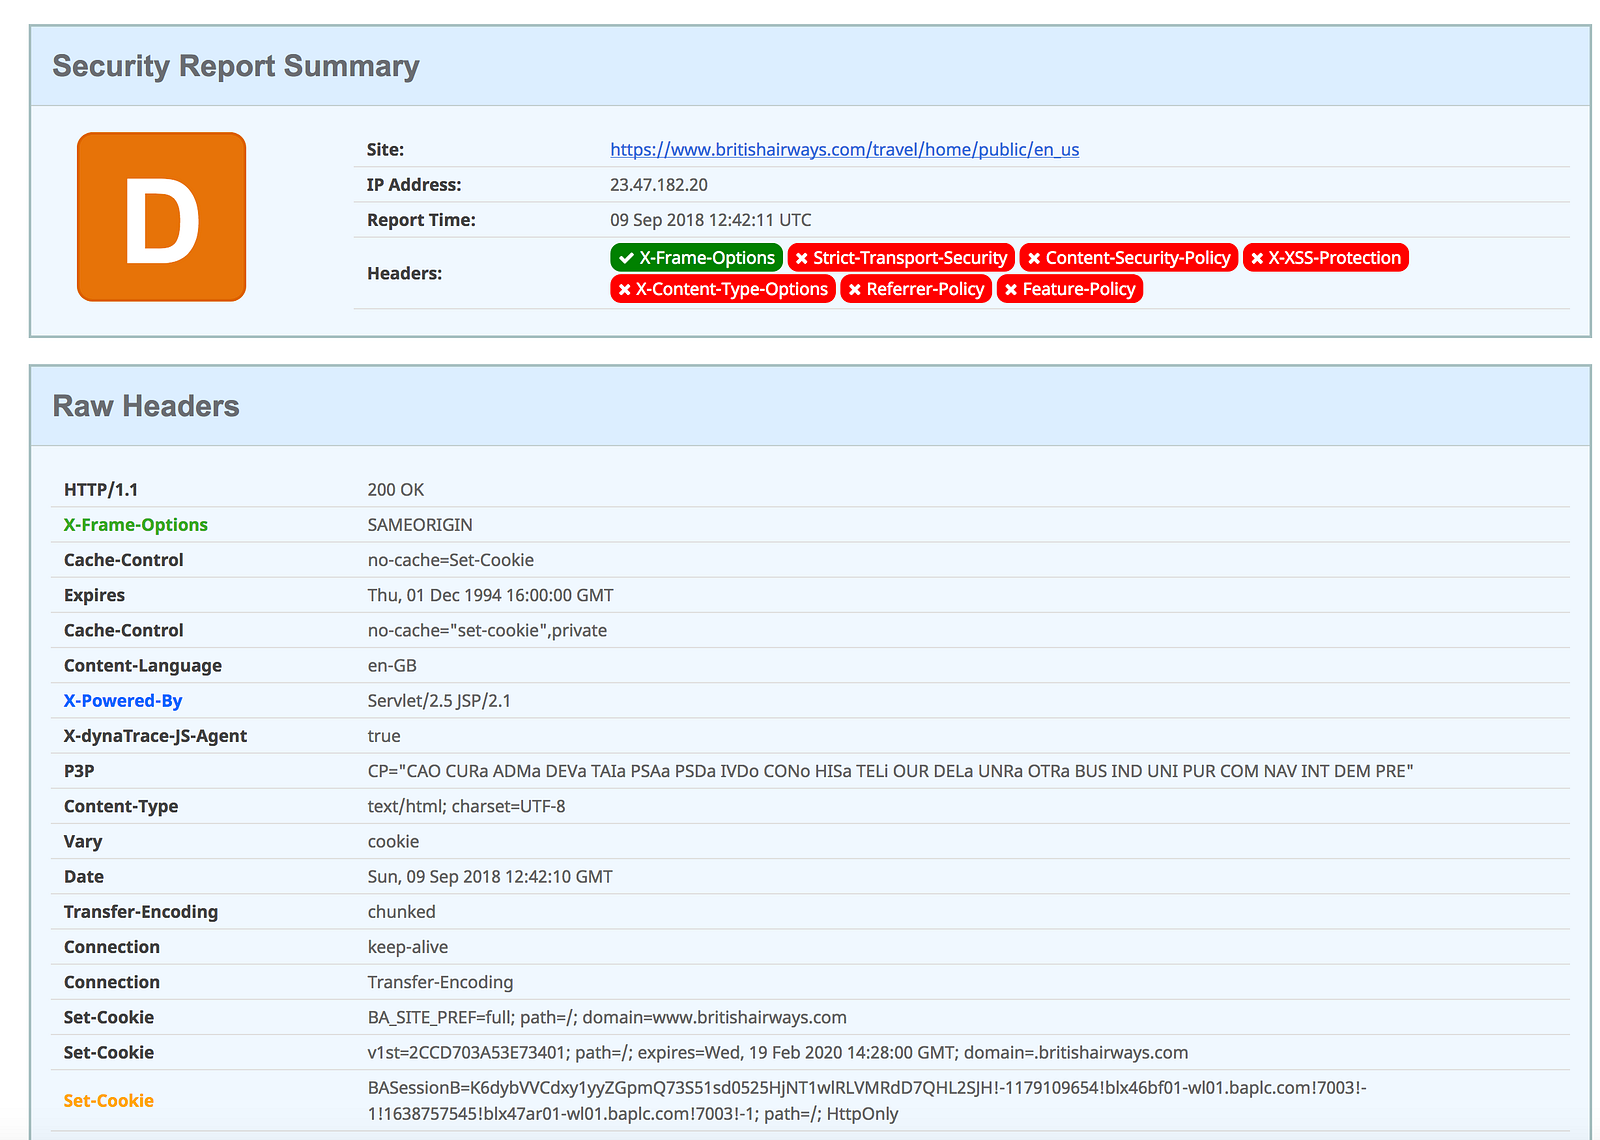Screen dimensions: 1600x1140
Task: Click the Strict-Transport-Security red badge
Action: click(x=901, y=258)
